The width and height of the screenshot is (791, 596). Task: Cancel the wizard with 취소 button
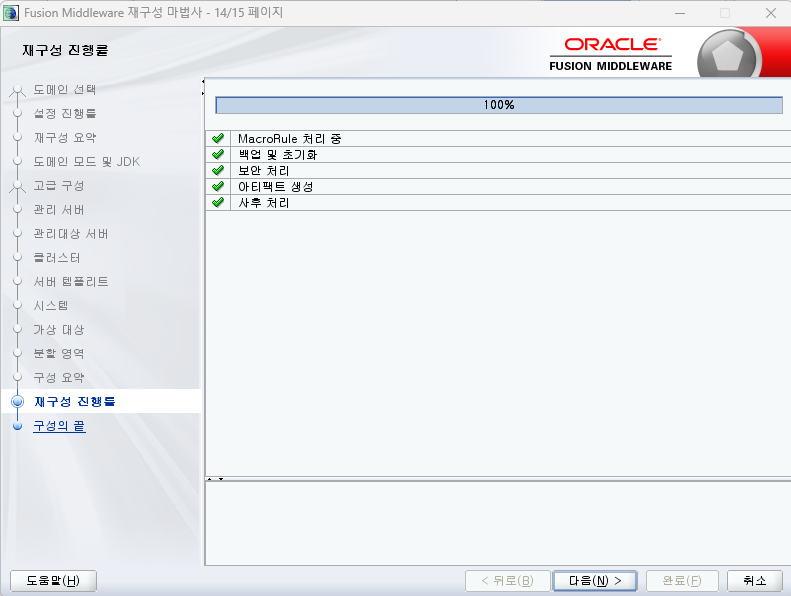point(755,581)
